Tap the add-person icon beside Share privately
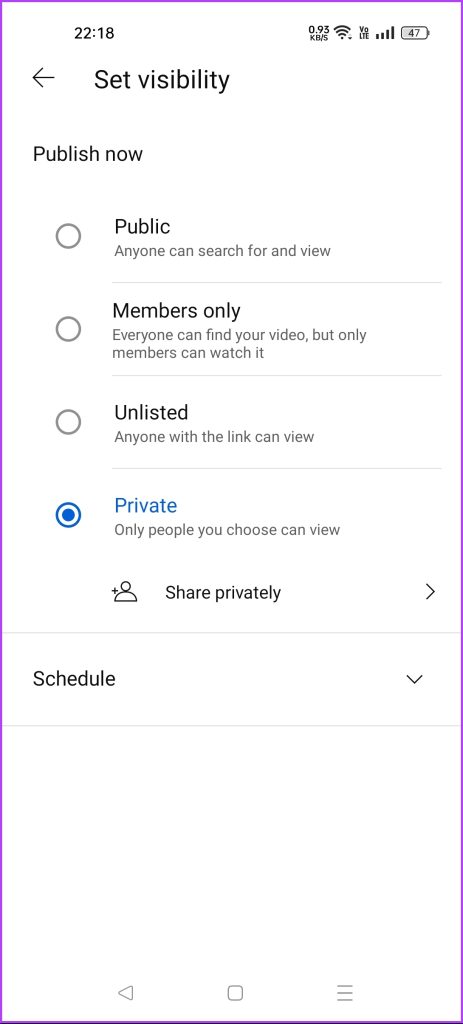This screenshot has height=1024, width=463. coord(124,592)
